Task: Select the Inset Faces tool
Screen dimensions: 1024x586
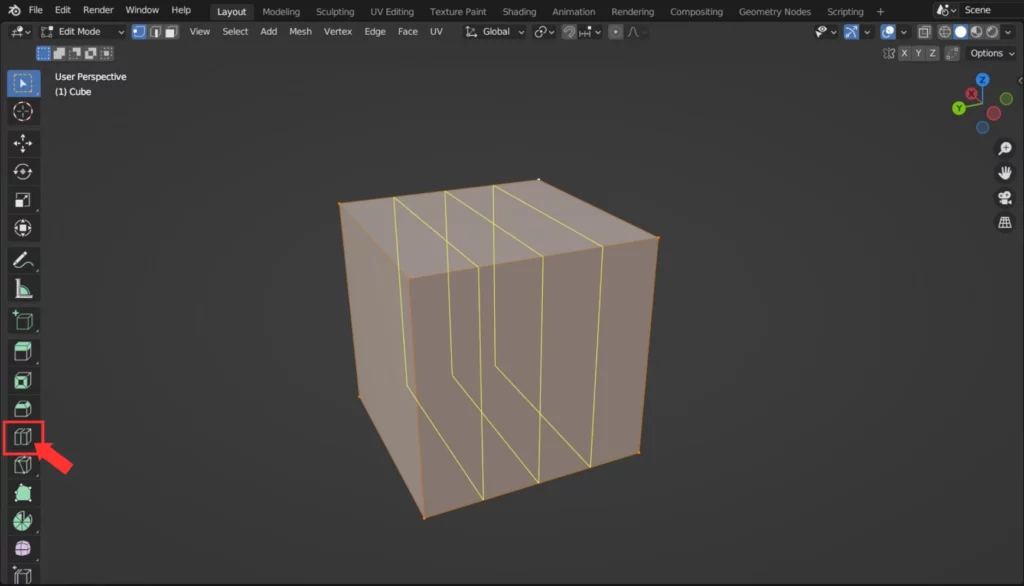Action: click(23, 380)
